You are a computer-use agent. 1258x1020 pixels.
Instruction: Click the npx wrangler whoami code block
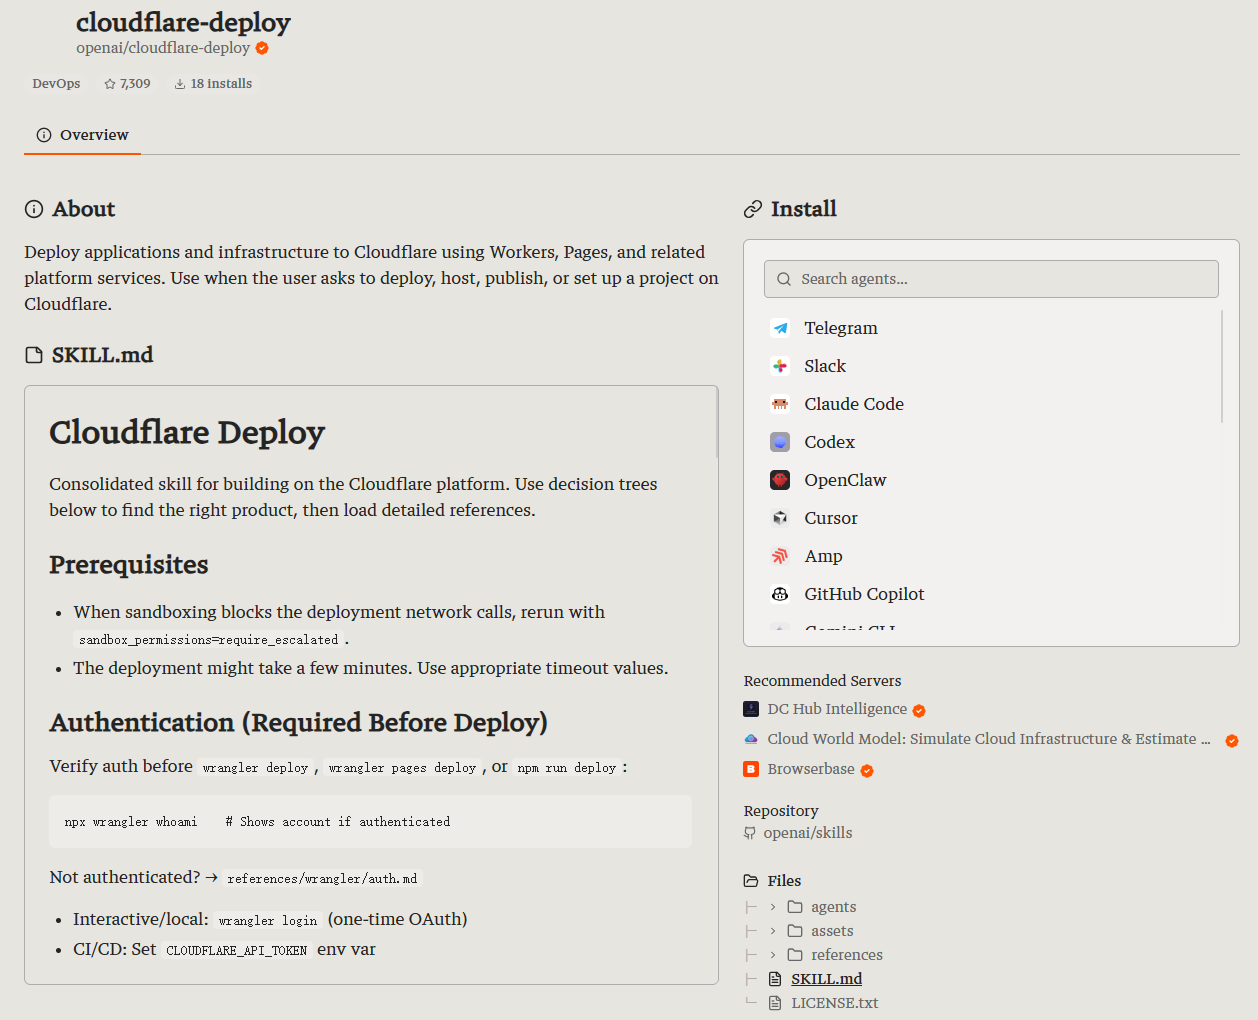(x=370, y=822)
